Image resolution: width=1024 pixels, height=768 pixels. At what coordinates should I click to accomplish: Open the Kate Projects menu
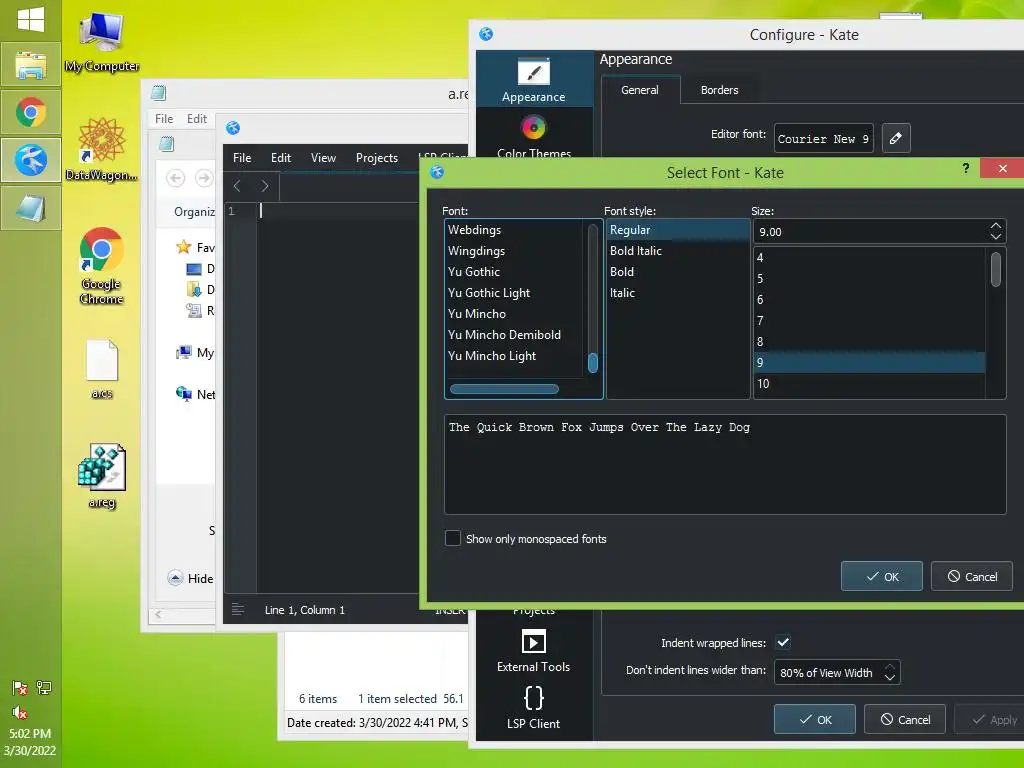pyautogui.click(x=377, y=157)
